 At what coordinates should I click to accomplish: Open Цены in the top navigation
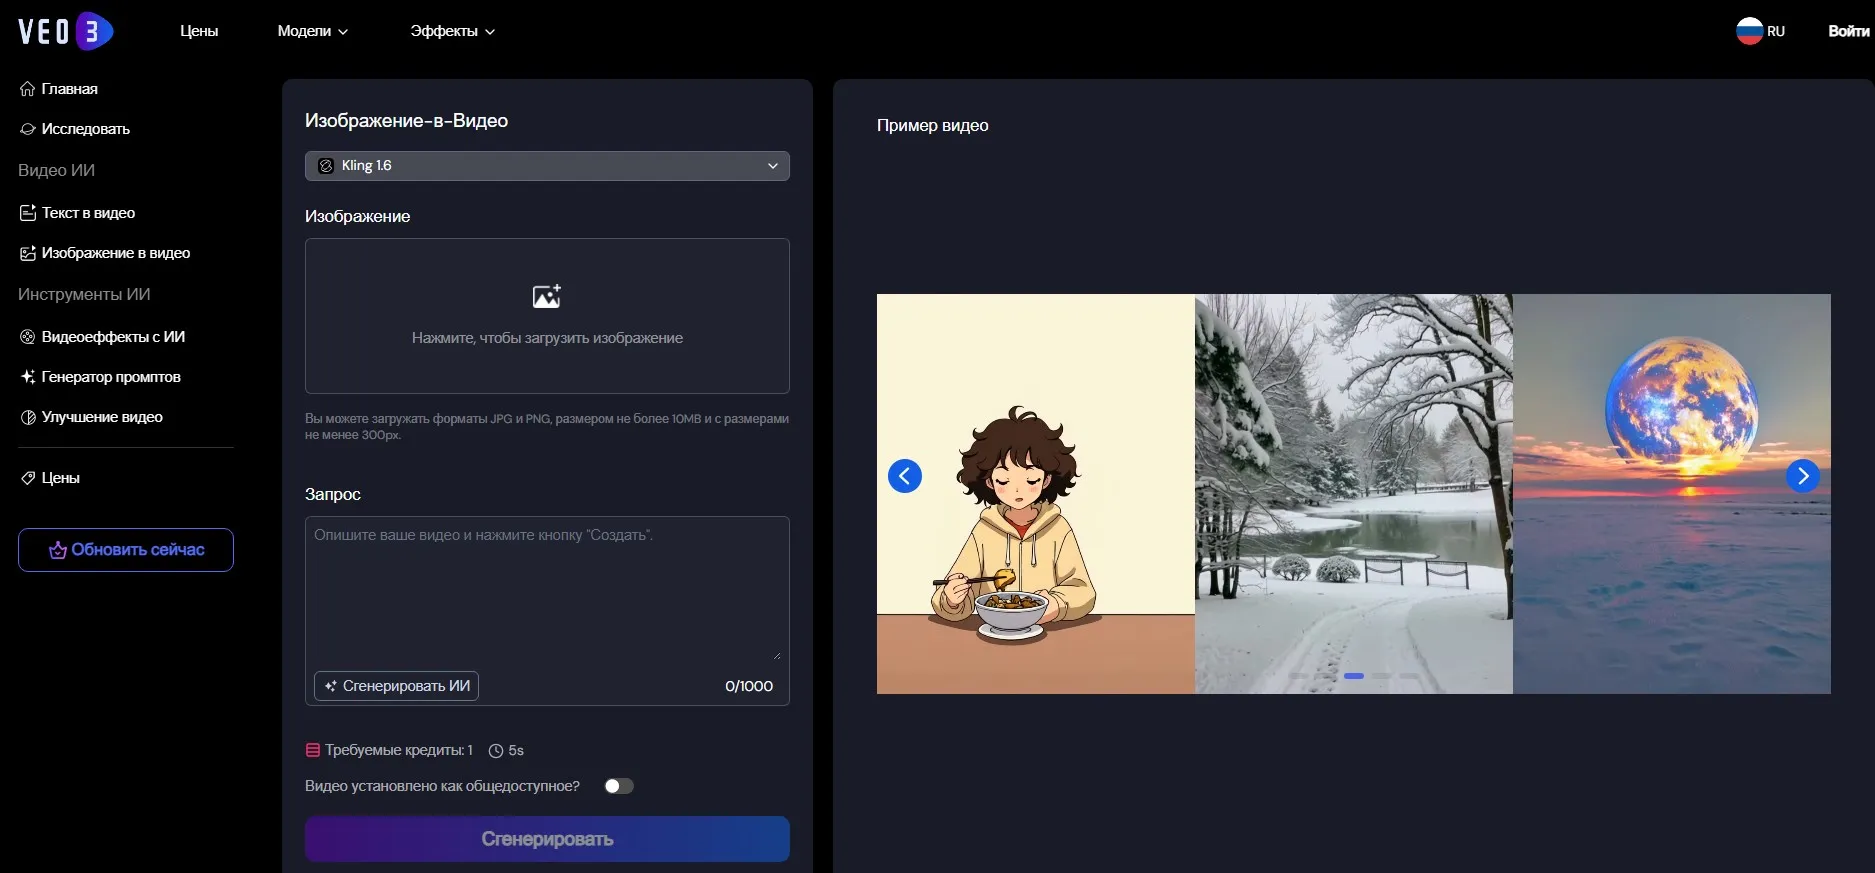[x=199, y=31]
